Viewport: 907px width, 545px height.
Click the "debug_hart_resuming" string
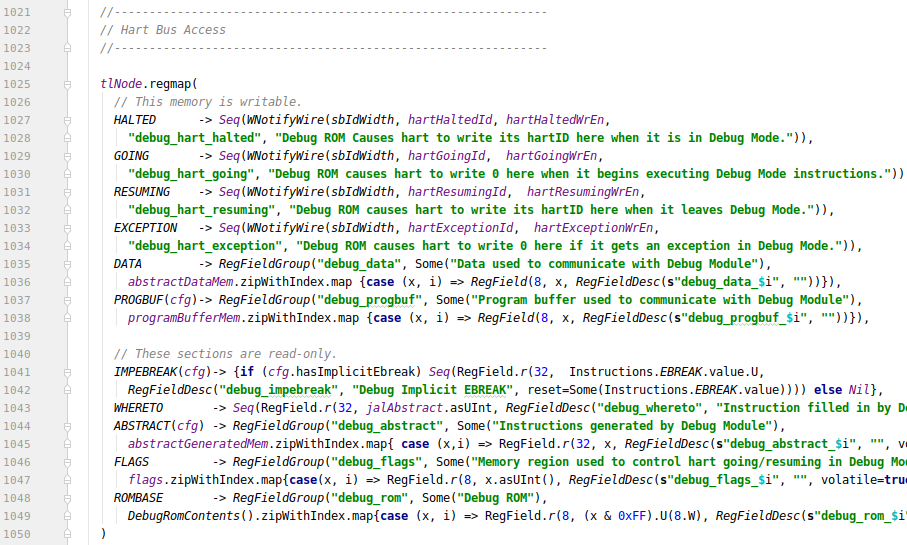click(x=201, y=209)
